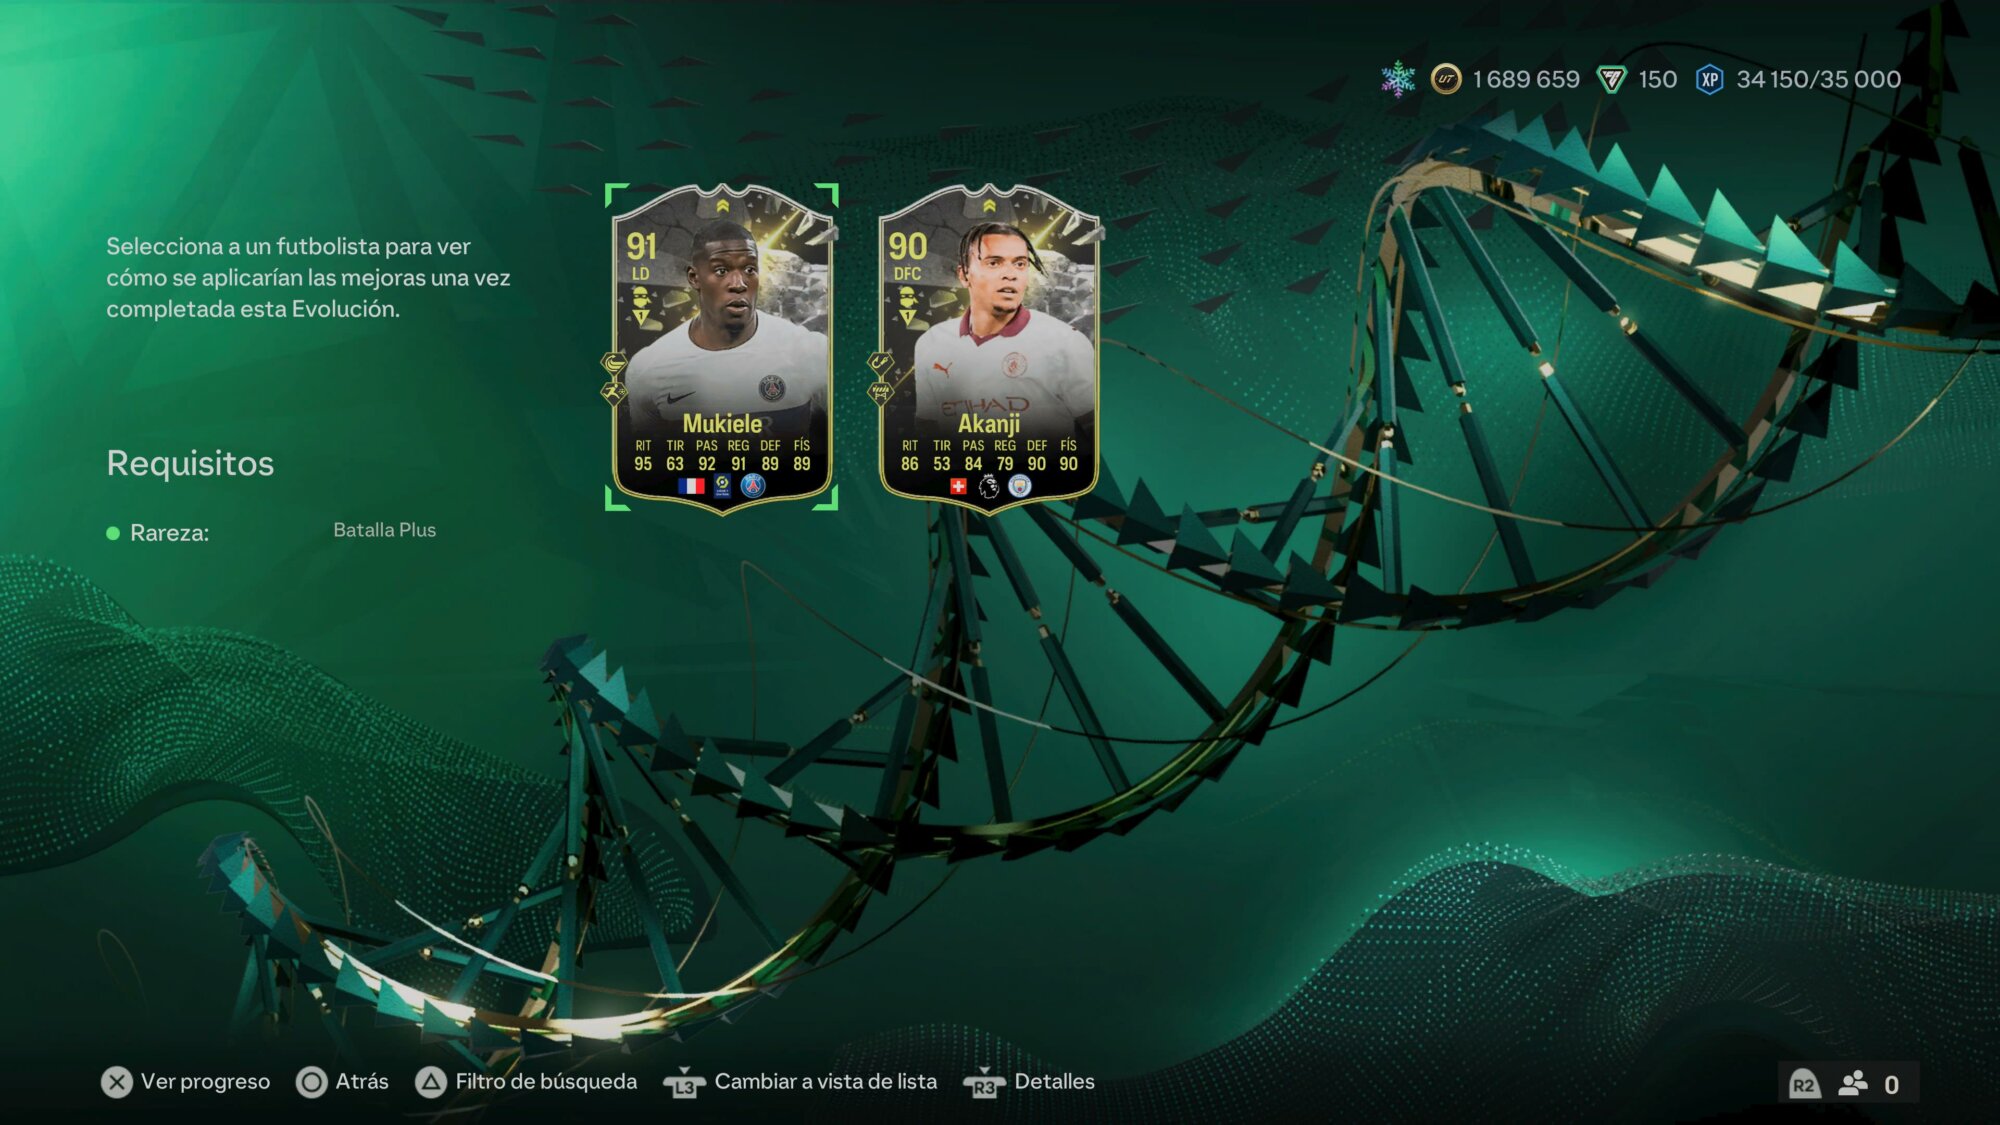
Task: Click the XP hexagon icon
Action: pos(1709,79)
